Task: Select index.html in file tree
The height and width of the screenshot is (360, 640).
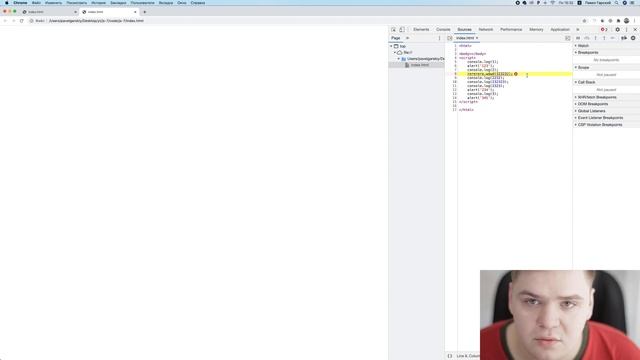Action: point(420,65)
